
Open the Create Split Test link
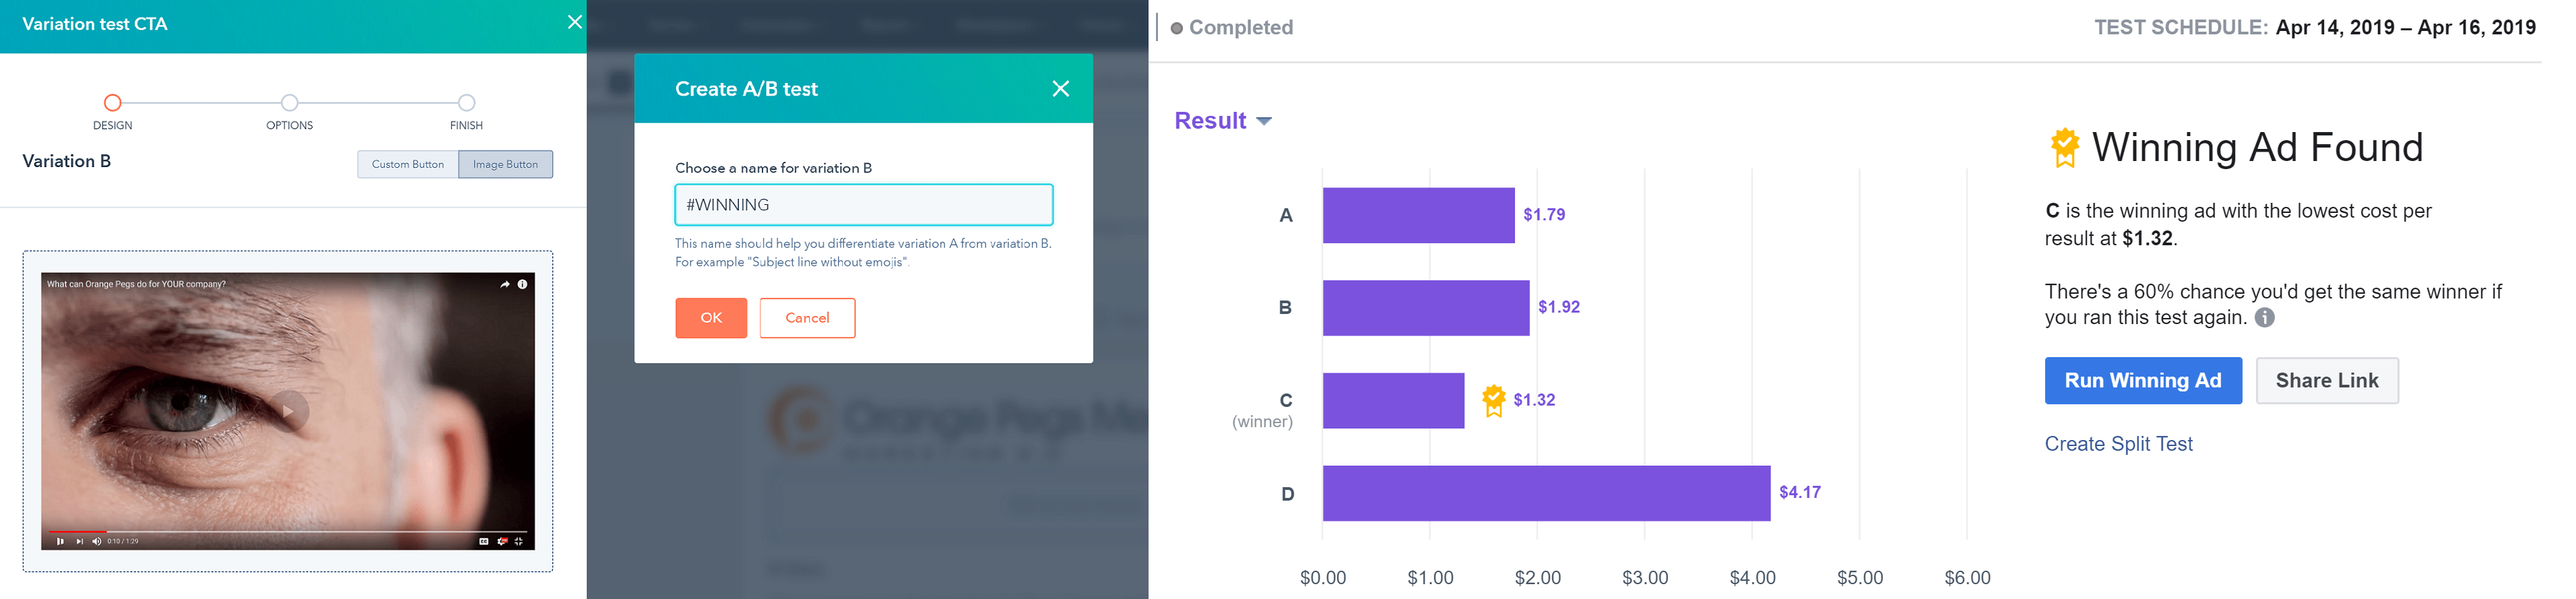(2118, 444)
